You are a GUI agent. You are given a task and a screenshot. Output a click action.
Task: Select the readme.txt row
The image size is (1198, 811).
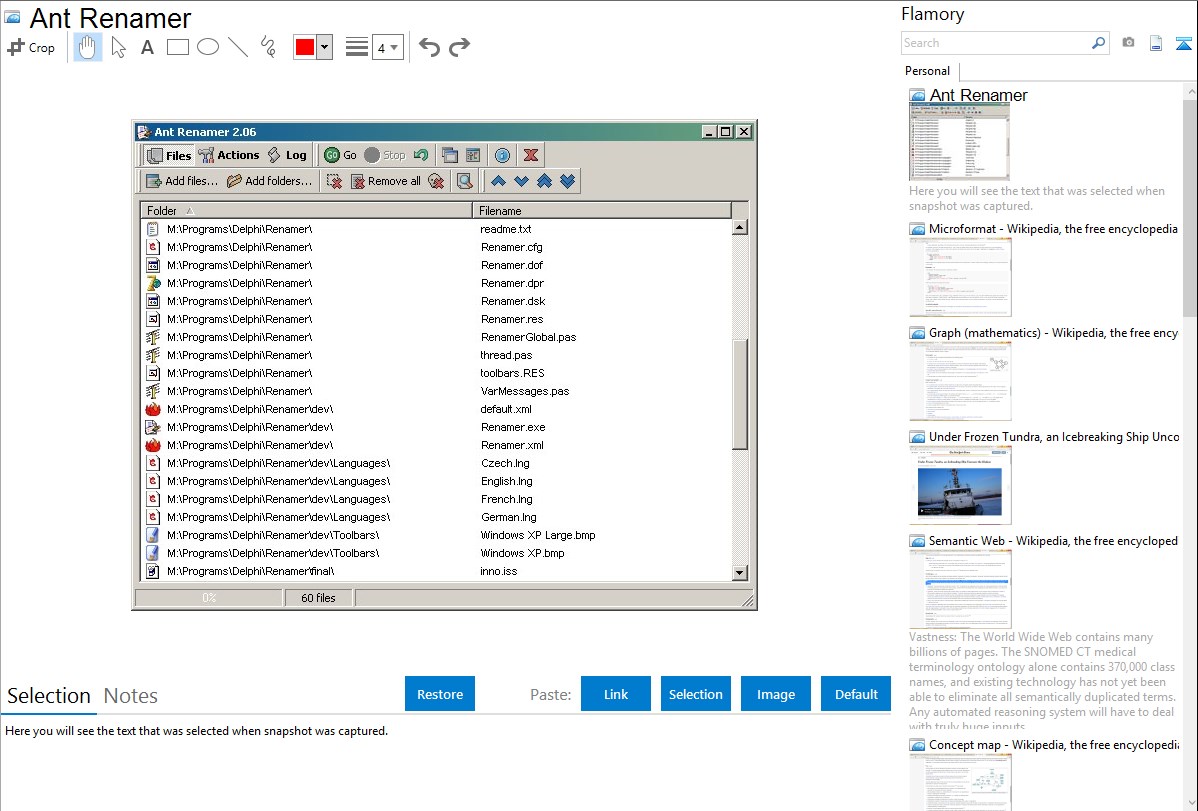(x=436, y=229)
